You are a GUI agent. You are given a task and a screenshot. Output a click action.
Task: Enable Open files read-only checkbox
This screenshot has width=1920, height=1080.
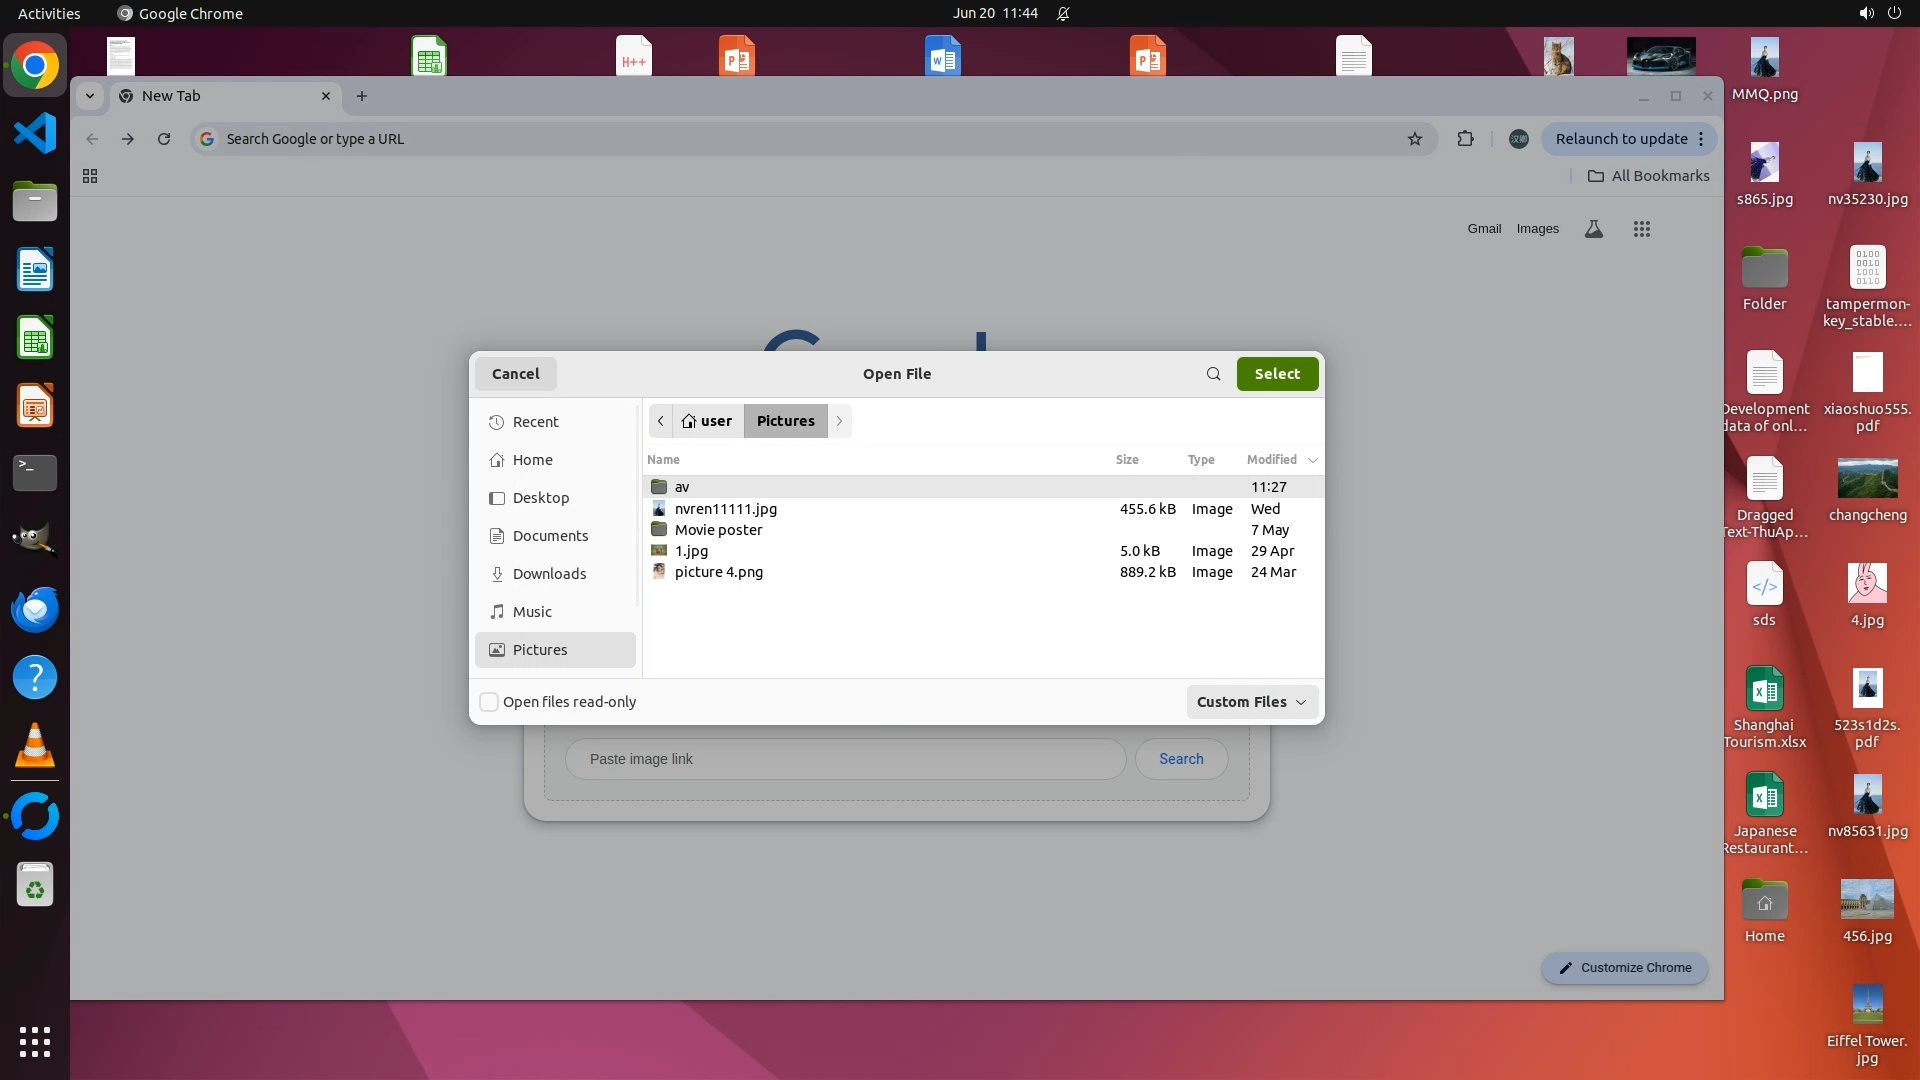point(489,702)
